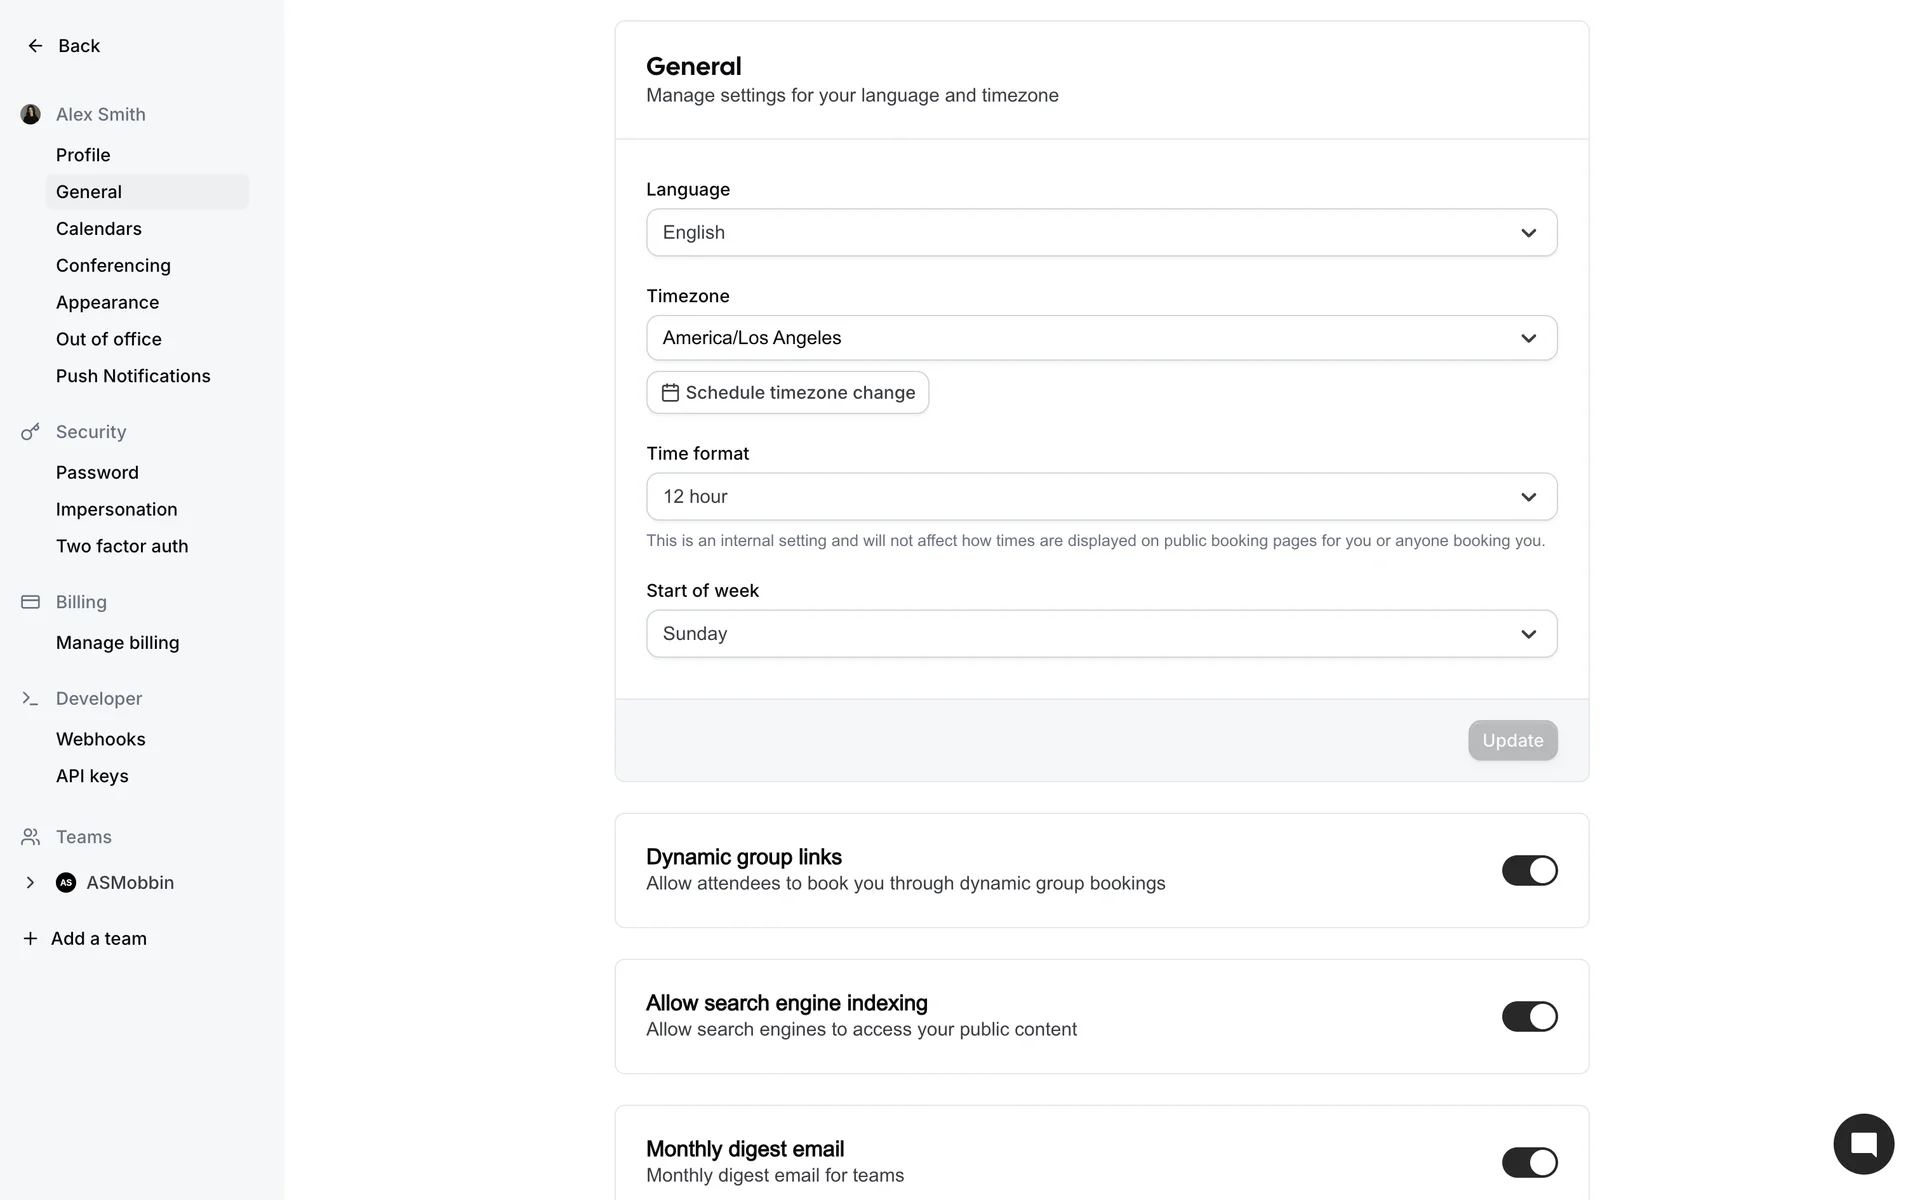Viewport: 1920px width, 1200px height.
Task: Click Schedule timezone change button
Action: coord(788,393)
